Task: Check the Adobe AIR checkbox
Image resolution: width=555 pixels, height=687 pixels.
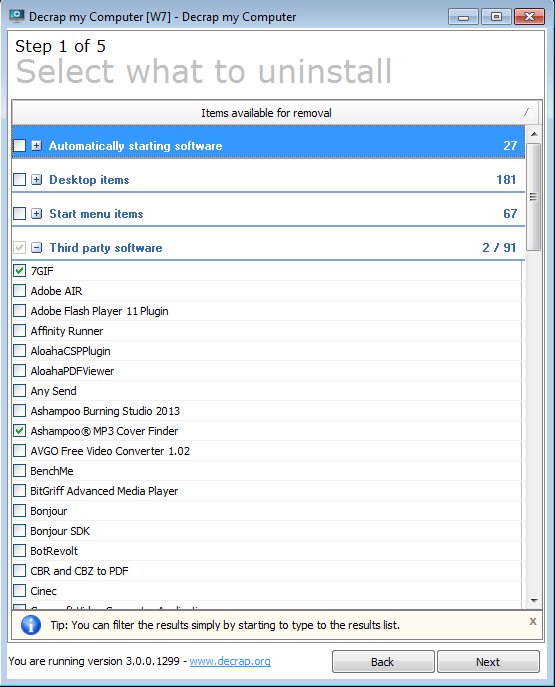Action: point(19,290)
